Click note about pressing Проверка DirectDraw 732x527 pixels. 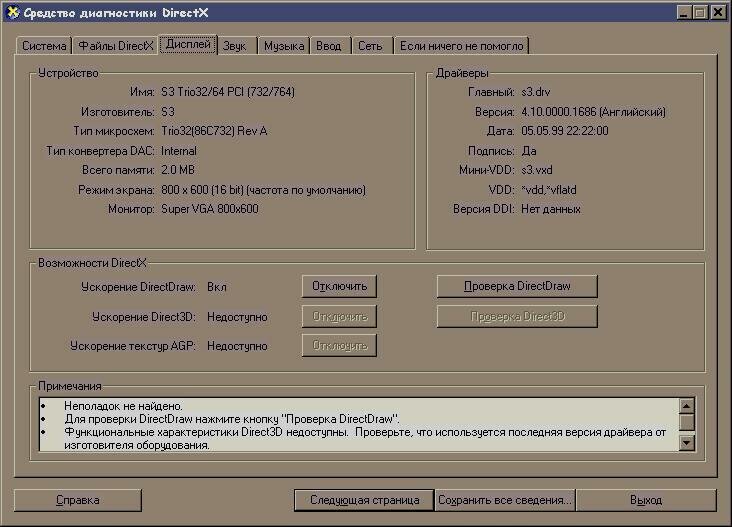point(232,419)
